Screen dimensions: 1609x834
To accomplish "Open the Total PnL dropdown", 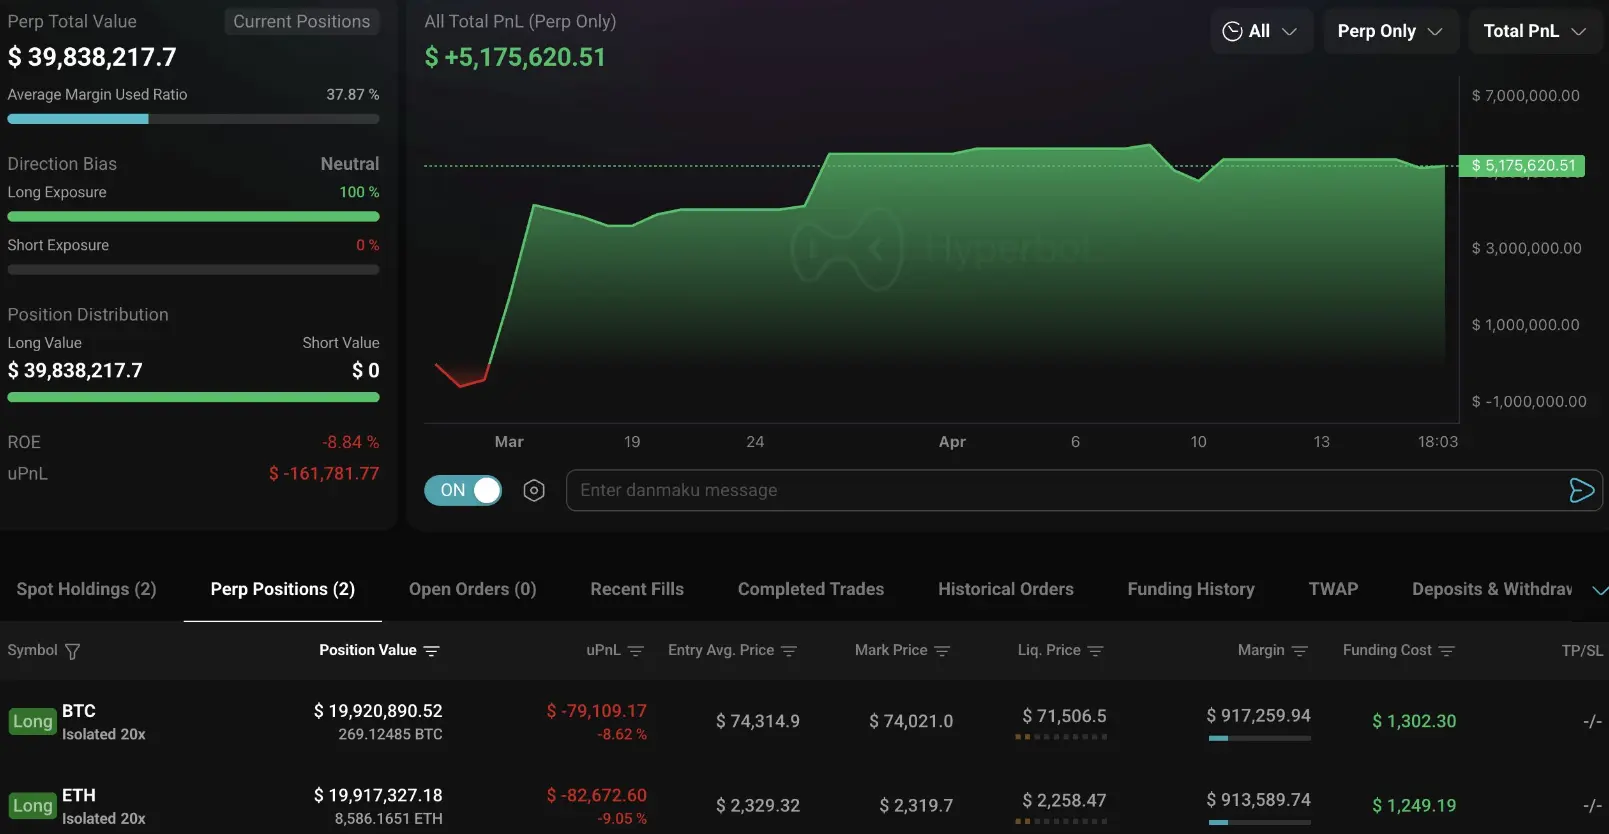I will [x=1534, y=31].
